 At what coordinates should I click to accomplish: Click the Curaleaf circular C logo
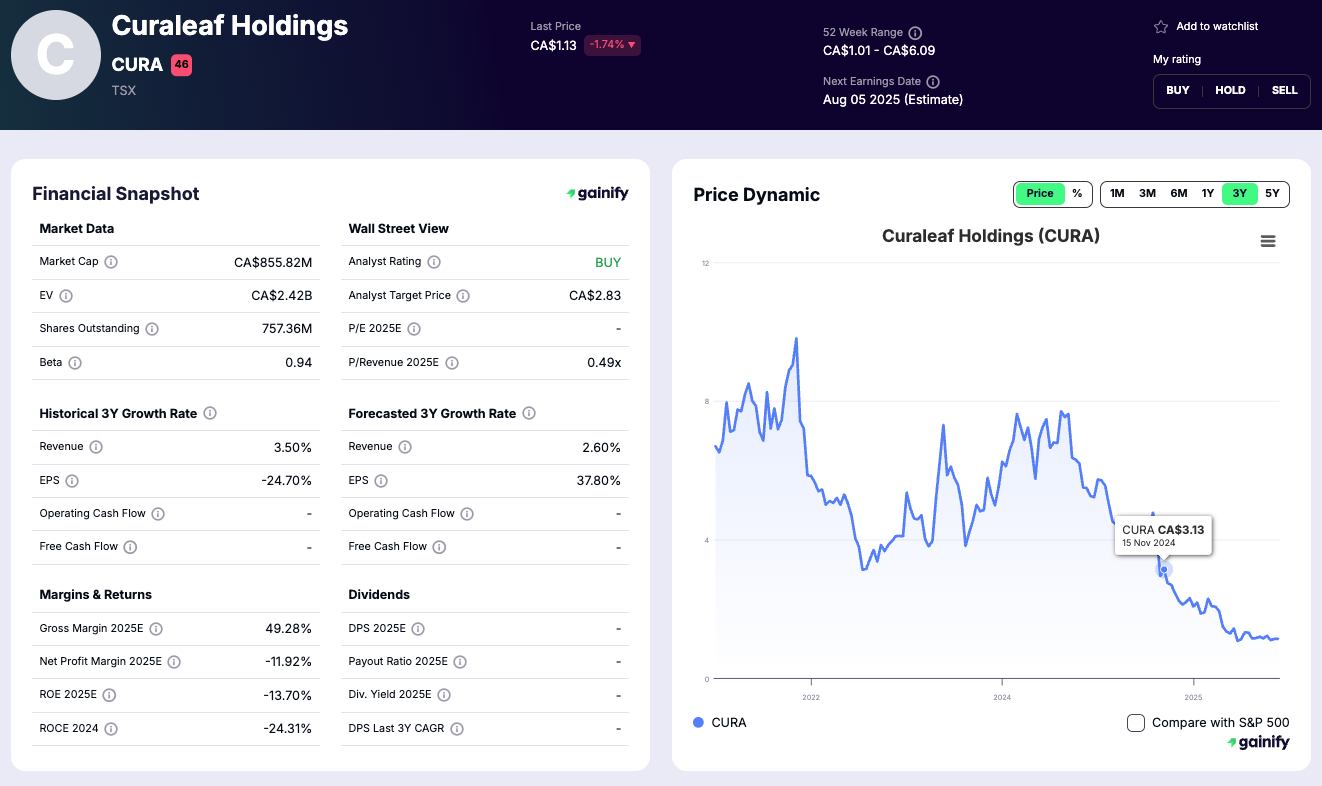(x=56, y=55)
